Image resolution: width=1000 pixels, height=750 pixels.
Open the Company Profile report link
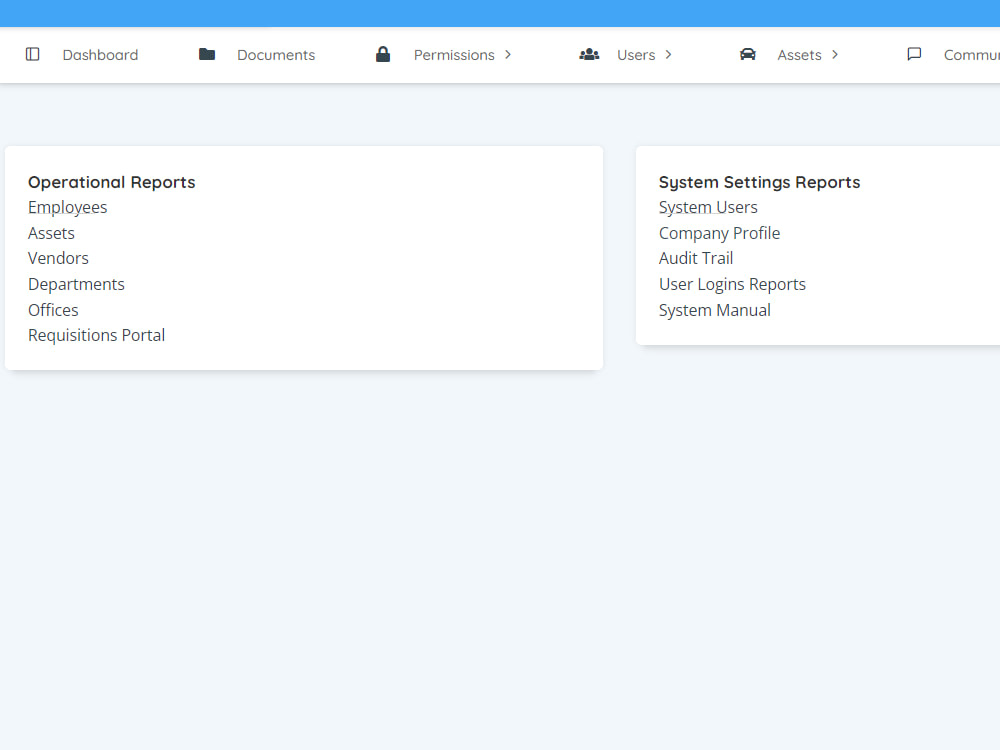pos(719,233)
